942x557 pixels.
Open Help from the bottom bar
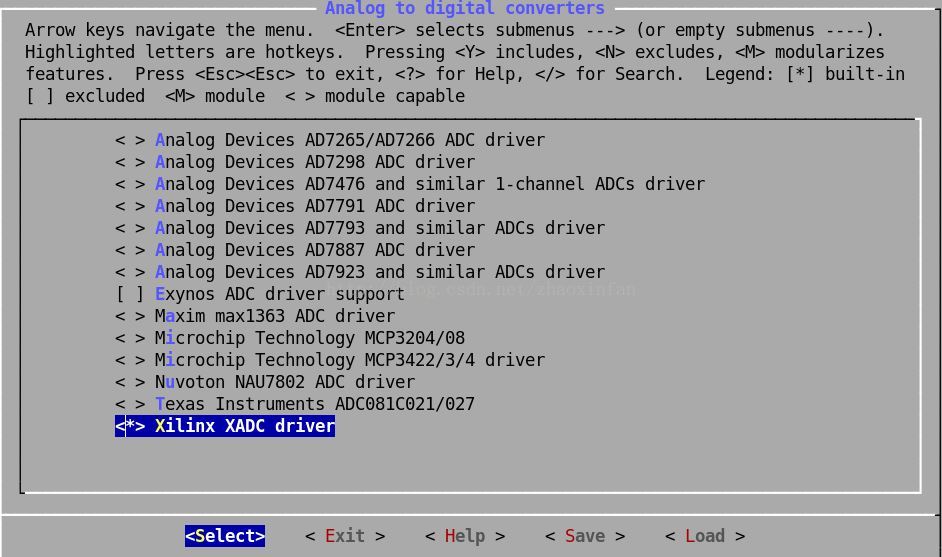click(x=465, y=536)
